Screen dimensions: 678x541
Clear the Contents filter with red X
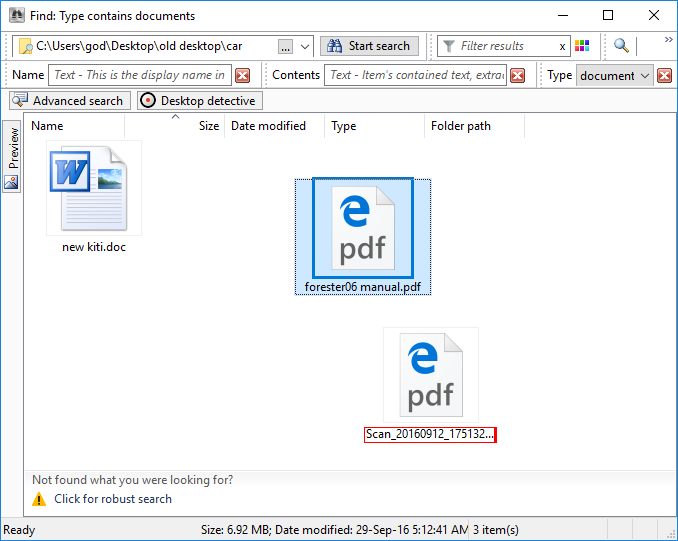517,76
